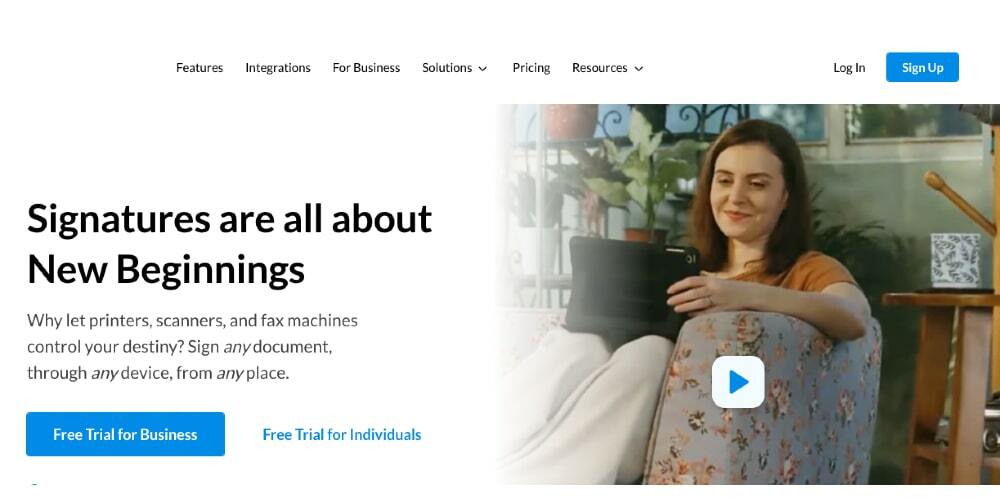Open the Integrations nav link
Screen dimensions: 1000x500
pyautogui.click(x=278, y=68)
